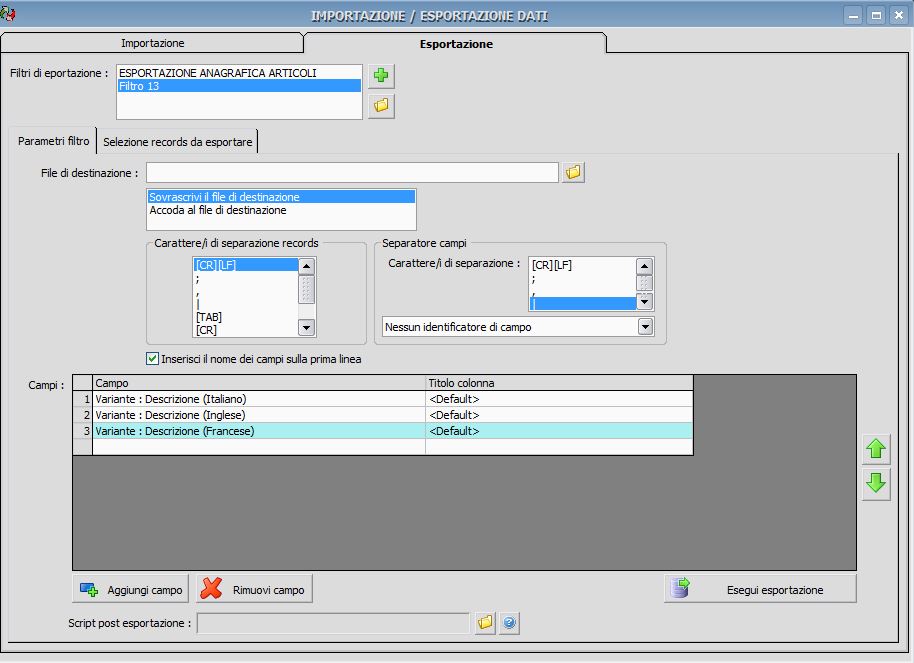Select 'ESPORTAZIONE ANAGRAFICA ARTICOLI' filter

tap(239, 73)
